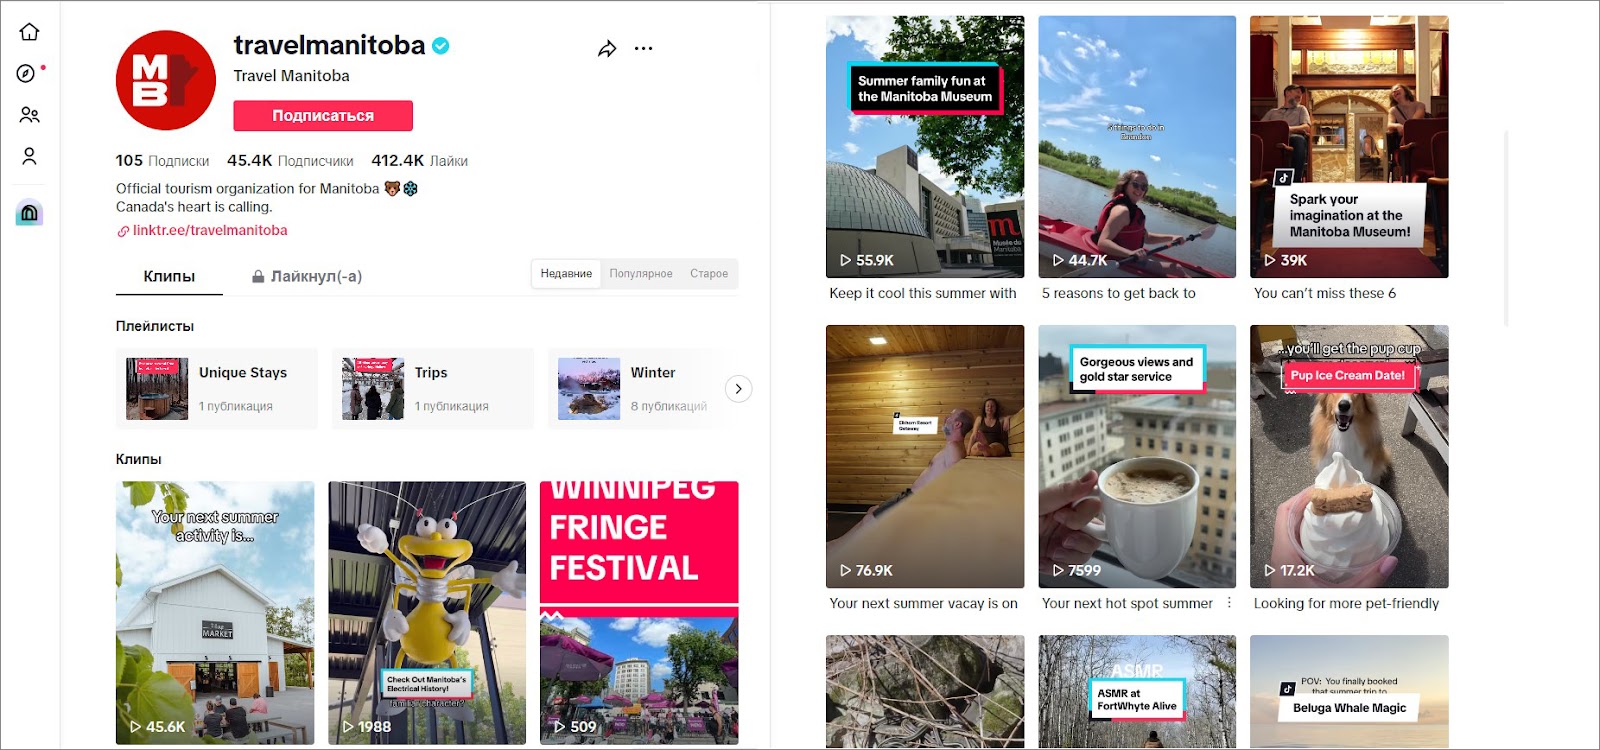Open 'Spark your imagination' museum video

coord(1349,147)
